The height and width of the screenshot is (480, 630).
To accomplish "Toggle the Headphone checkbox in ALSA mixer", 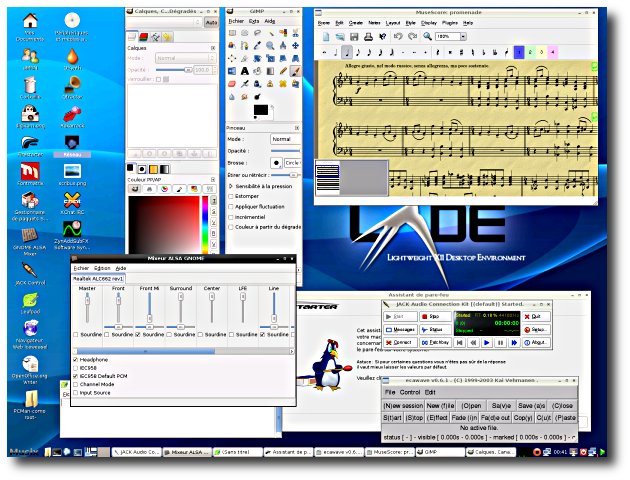I will tap(76, 359).
